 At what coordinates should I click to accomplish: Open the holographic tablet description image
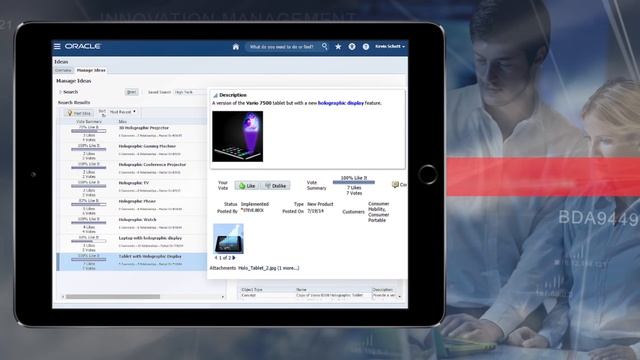(238, 136)
